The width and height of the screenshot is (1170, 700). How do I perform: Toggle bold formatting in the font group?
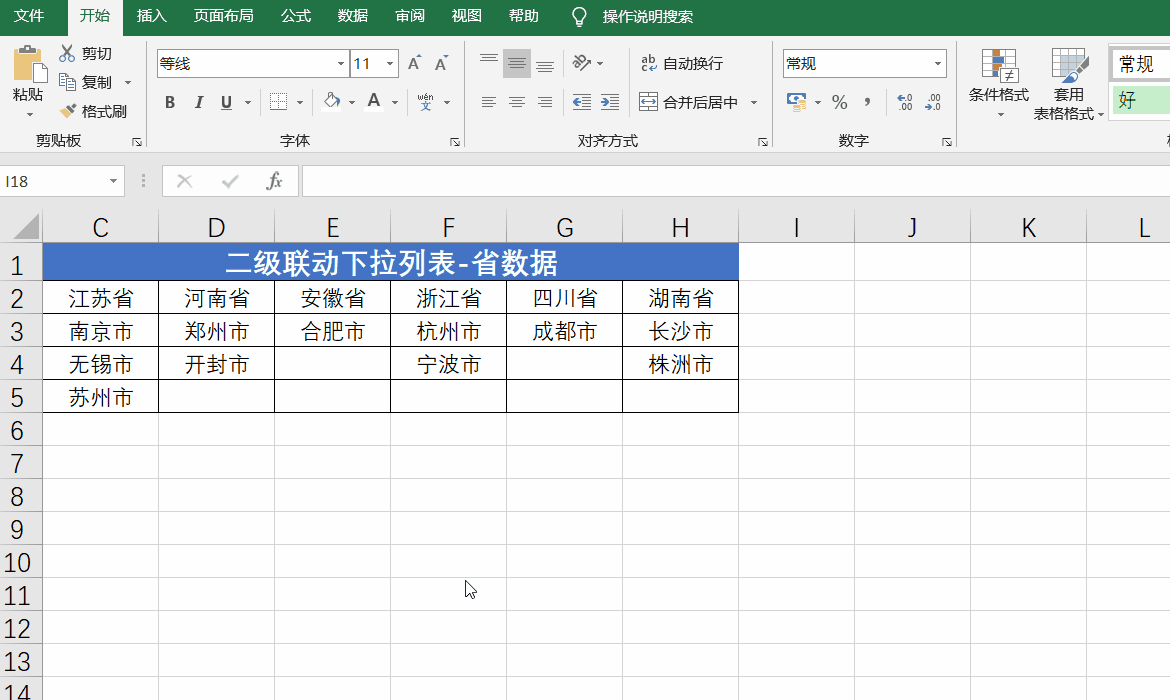pyautogui.click(x=169, y=101)
